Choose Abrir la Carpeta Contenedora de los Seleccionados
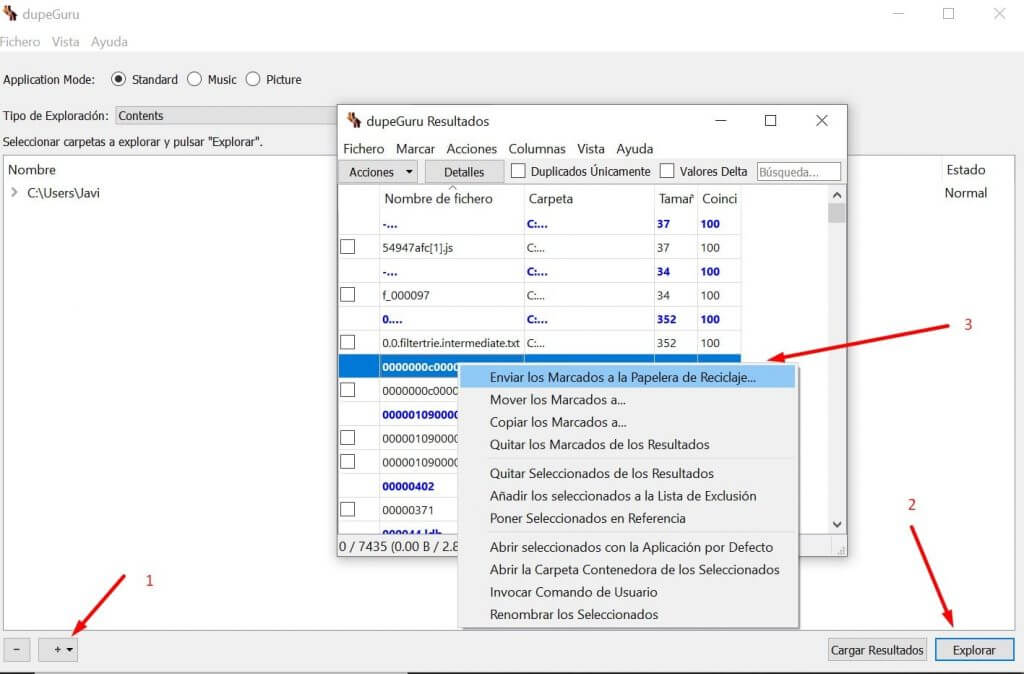 point(628,570)
